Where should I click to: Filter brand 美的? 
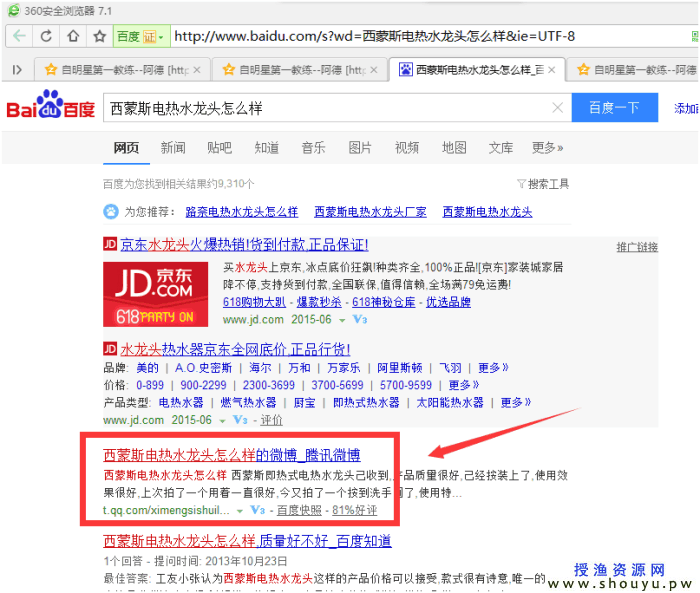[x=147, y=368]
